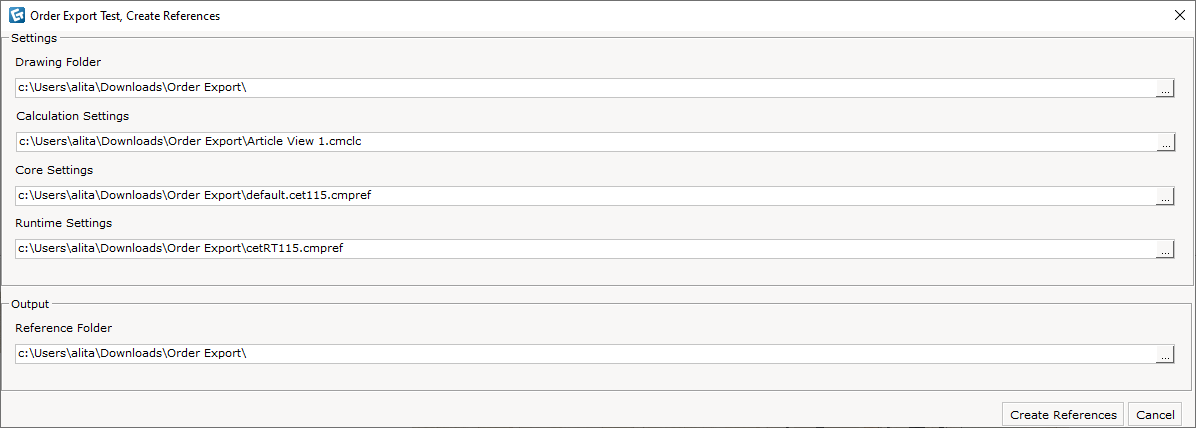Open the Reference Folder browse button
1196x428 pixels.
pyautogui.click(x=1165, y=355)
